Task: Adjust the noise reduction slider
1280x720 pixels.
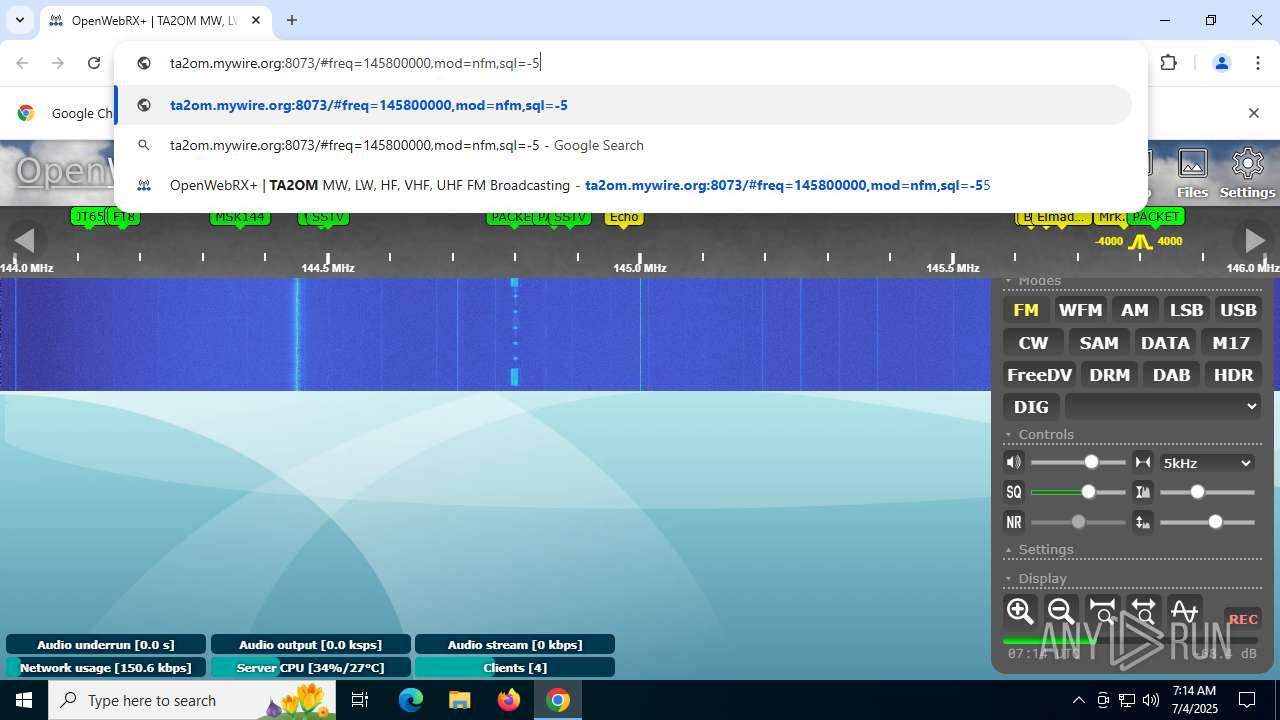Action: 1078,522
